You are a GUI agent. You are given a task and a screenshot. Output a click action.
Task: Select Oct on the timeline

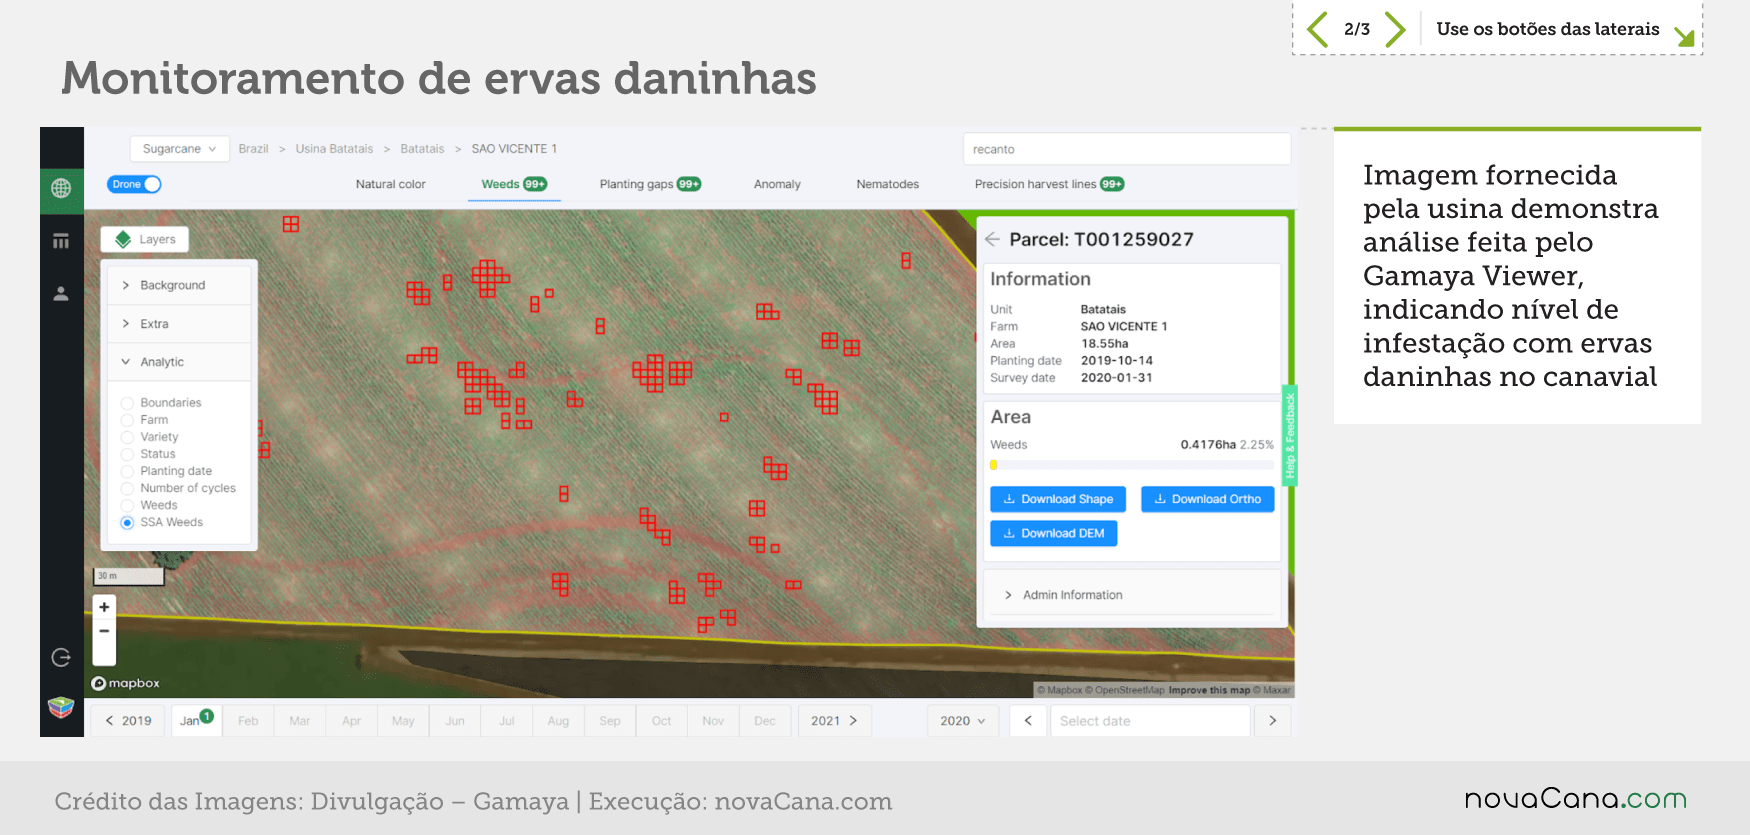662,721
